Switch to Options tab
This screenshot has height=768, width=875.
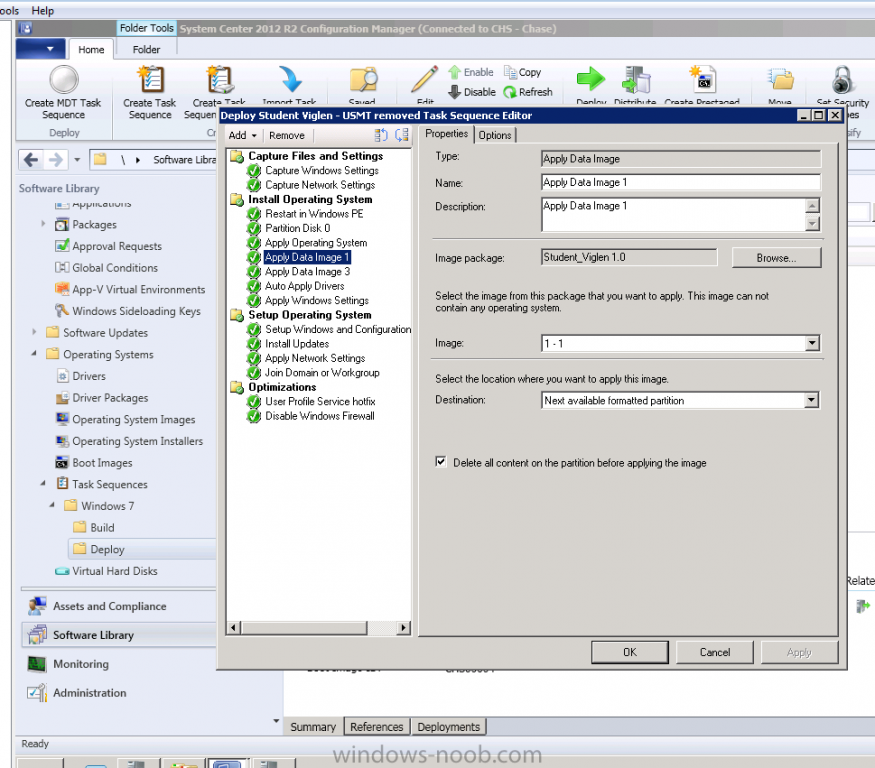pyautogui.click(x=495, y=135)
